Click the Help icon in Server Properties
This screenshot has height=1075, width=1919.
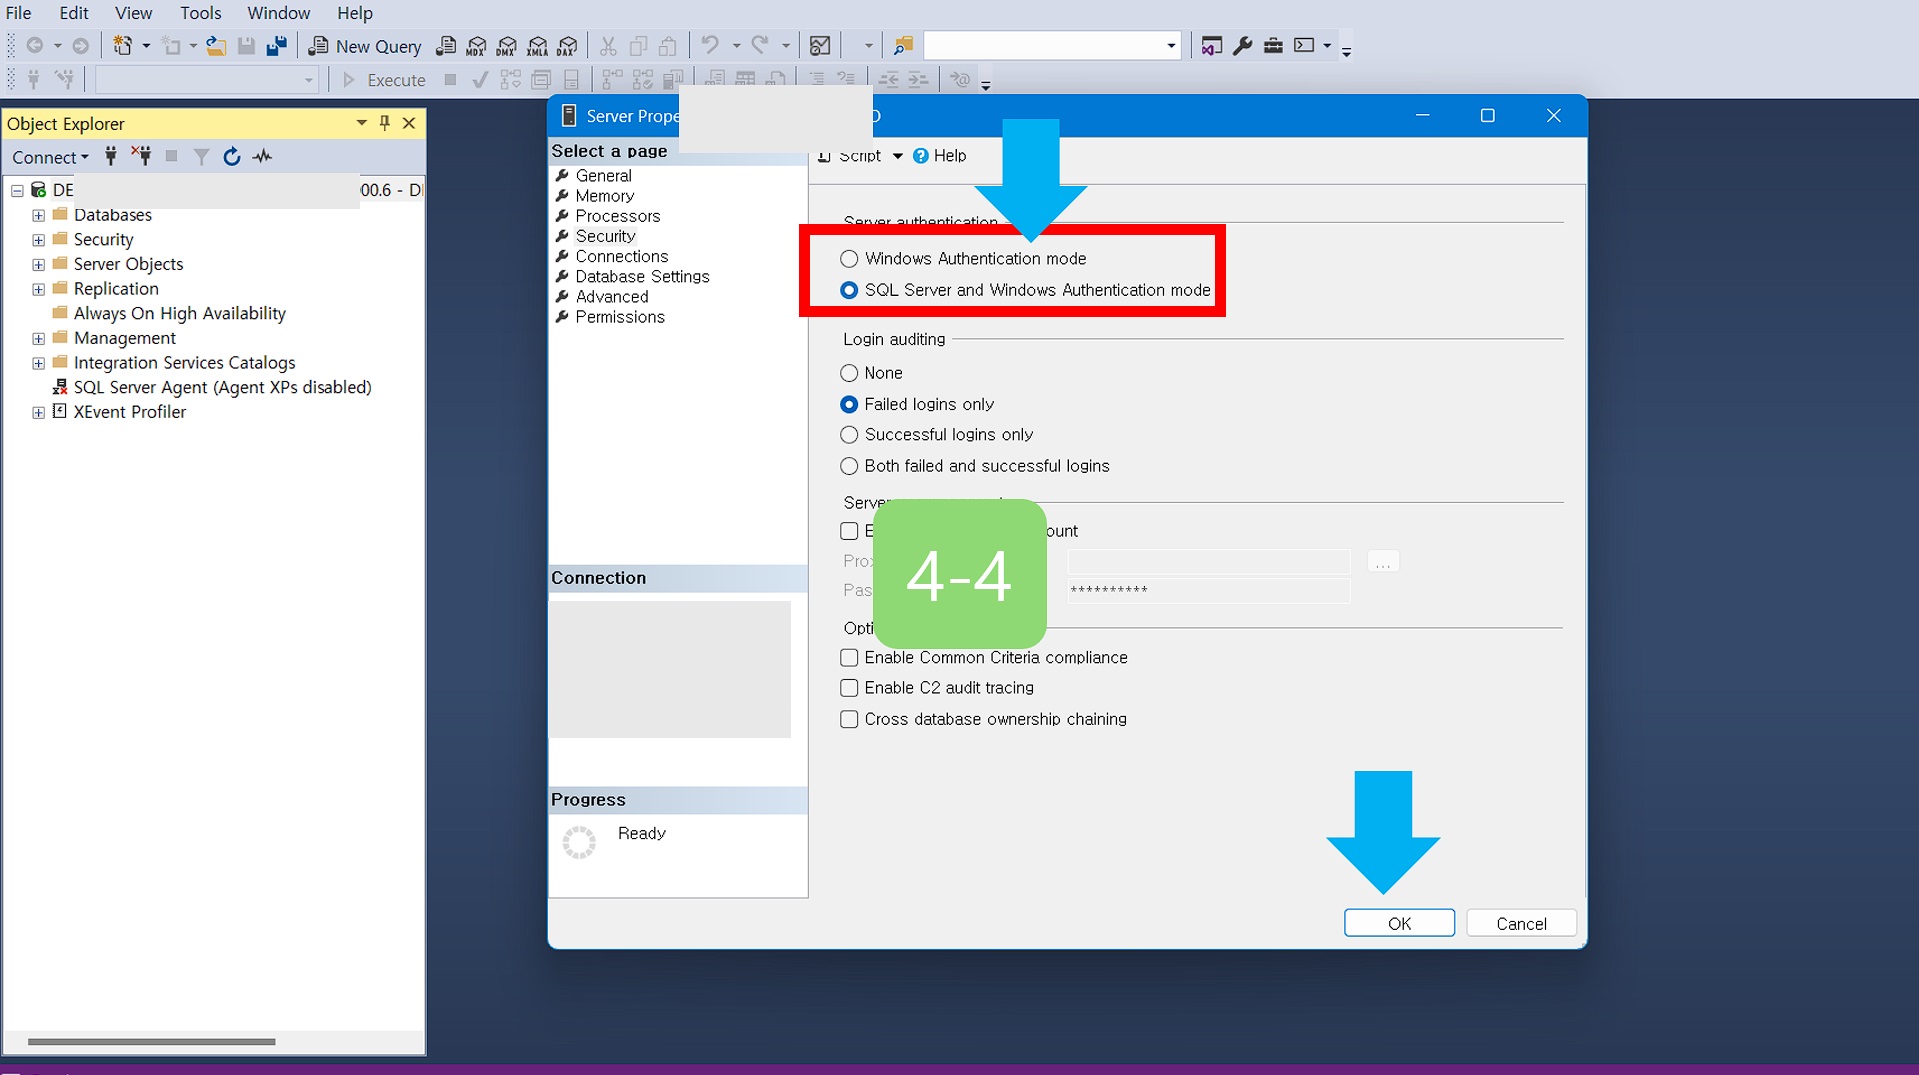[939, 156]
